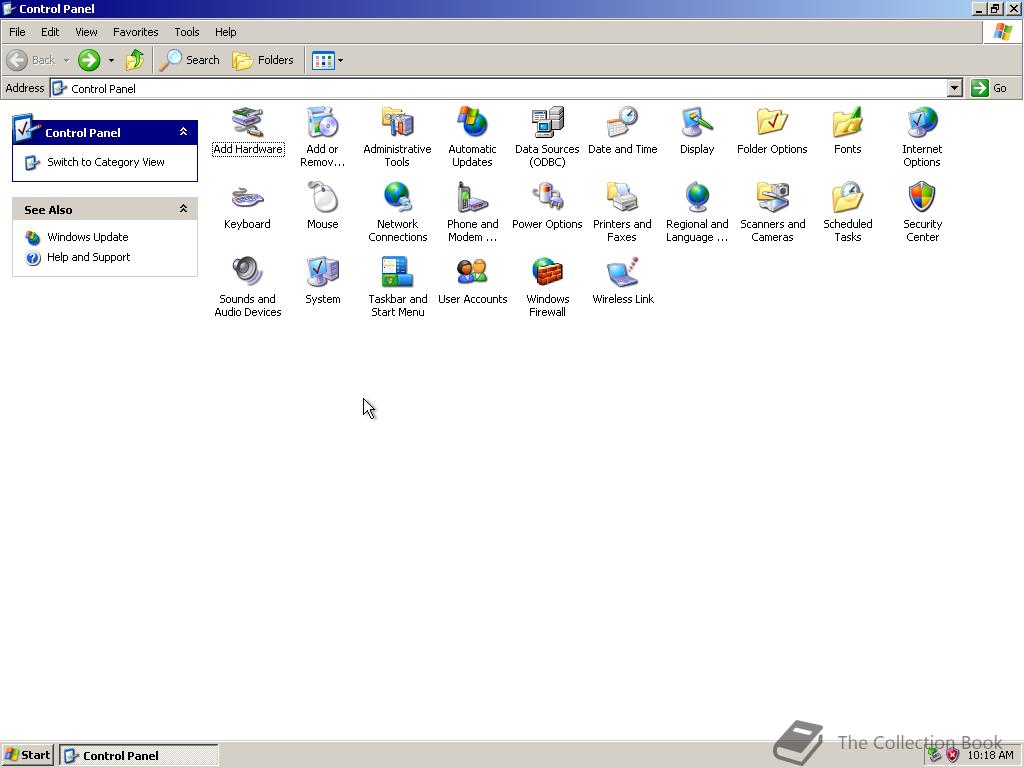Open Date and Time settings
1024x768 pixels.
(622, 131)
